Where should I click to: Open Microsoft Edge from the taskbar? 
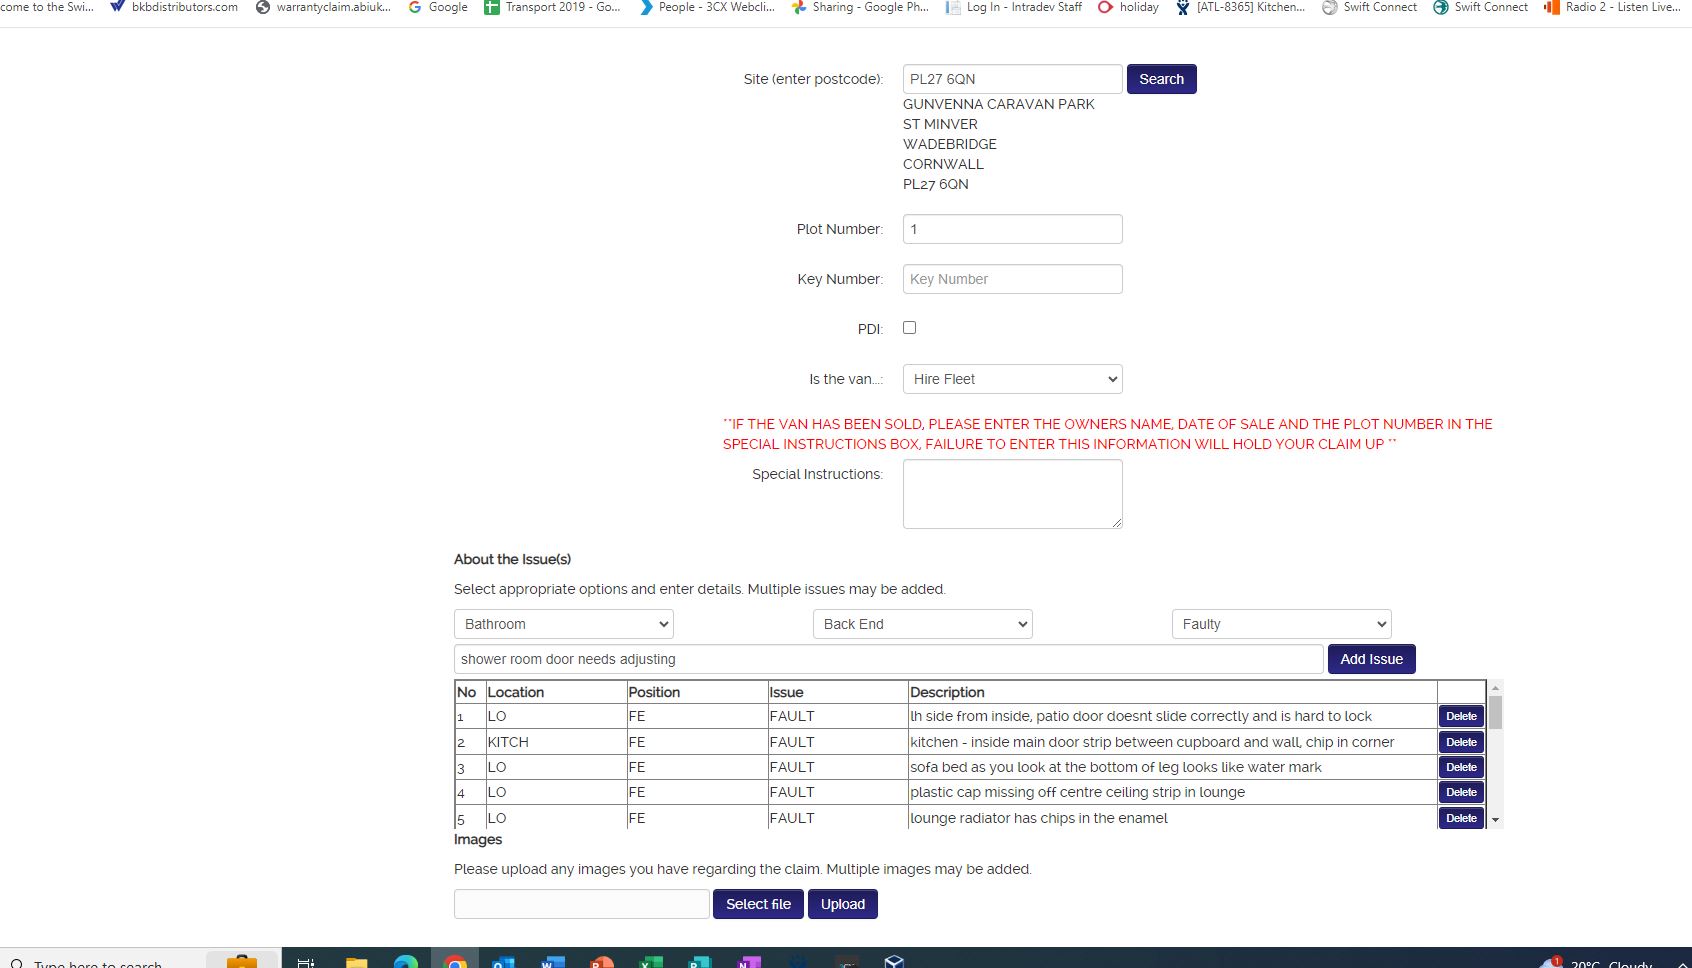click(x=406, y=961)
